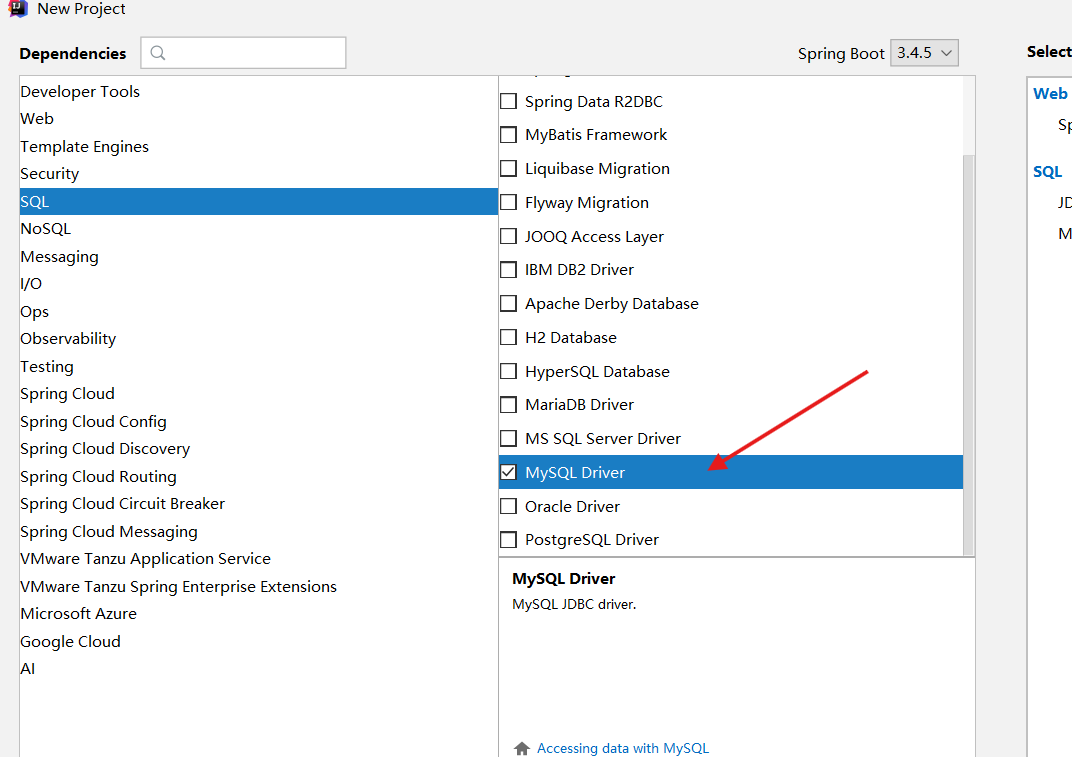Enable Apache Derby Database dependency

click(509, 303)
